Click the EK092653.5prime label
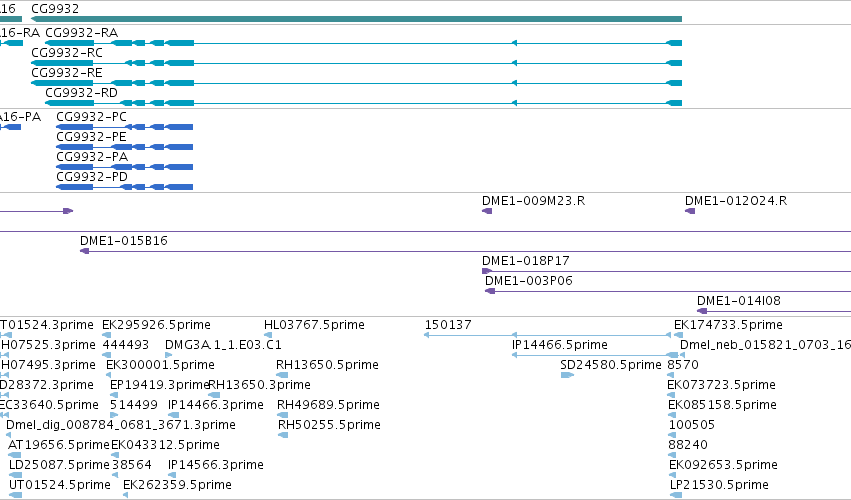 point(723,465)
